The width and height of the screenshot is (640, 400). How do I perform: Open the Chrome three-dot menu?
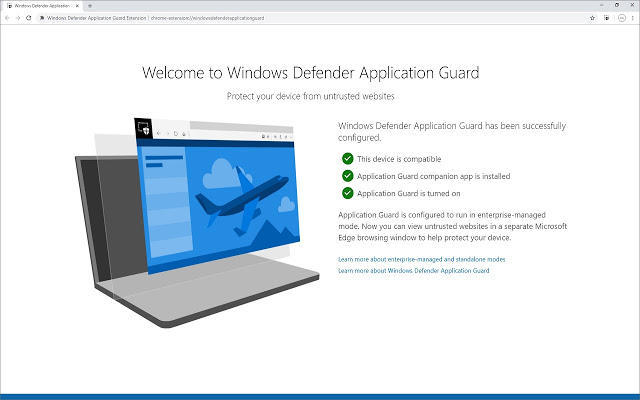(x=632, y=17)
